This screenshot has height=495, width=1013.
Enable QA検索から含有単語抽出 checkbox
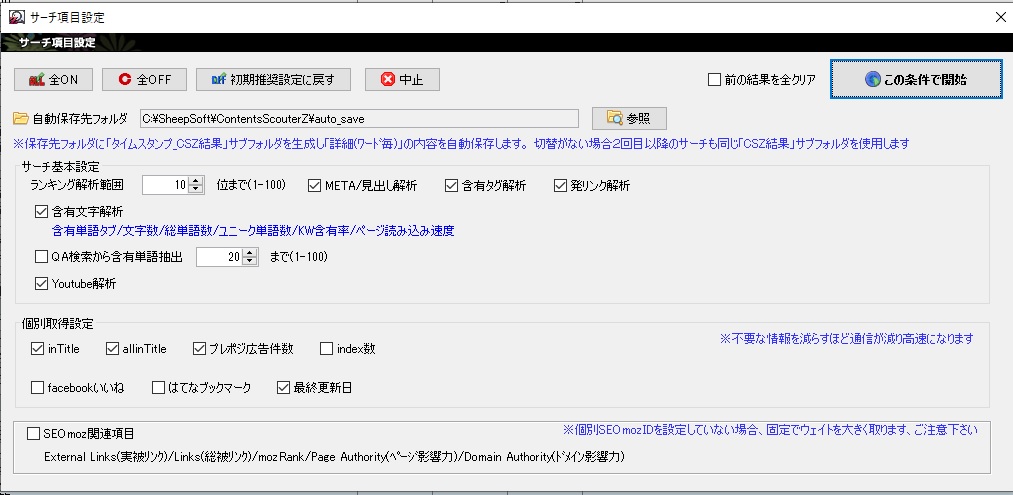41,257
